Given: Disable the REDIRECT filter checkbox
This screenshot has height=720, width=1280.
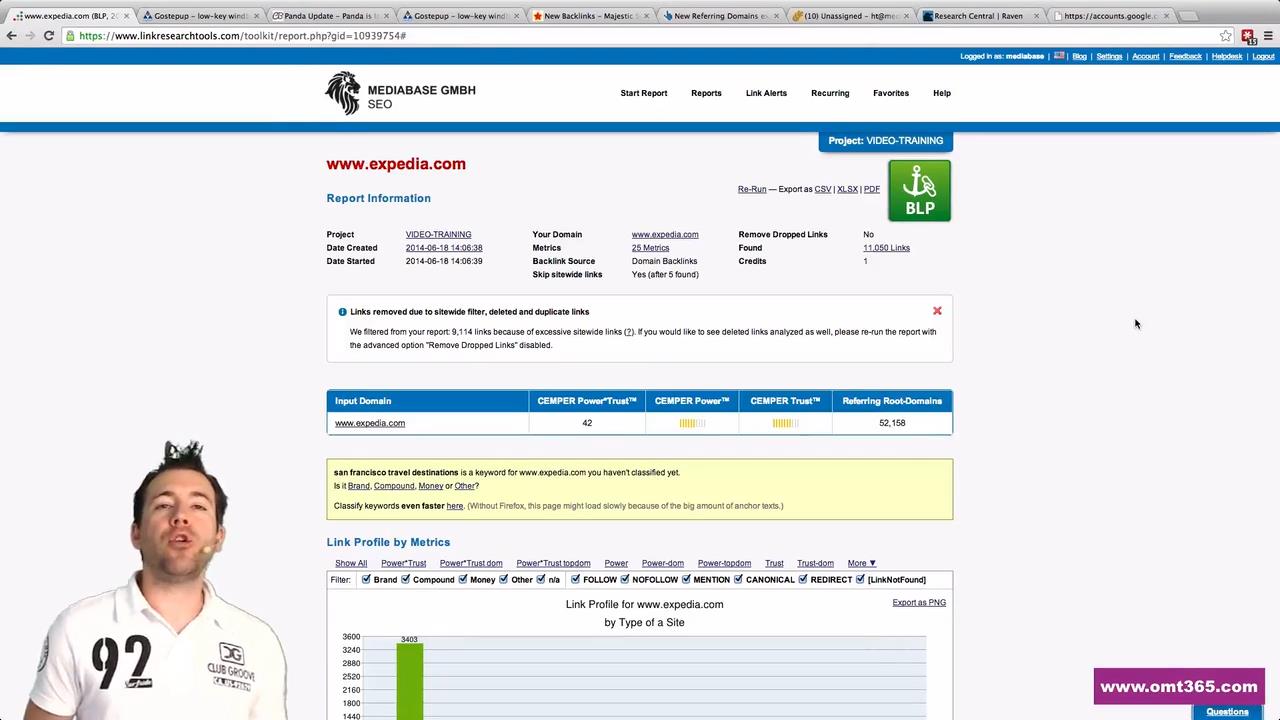Looking at the screenshot, I should pyautogui.click(x=803, y=580).
